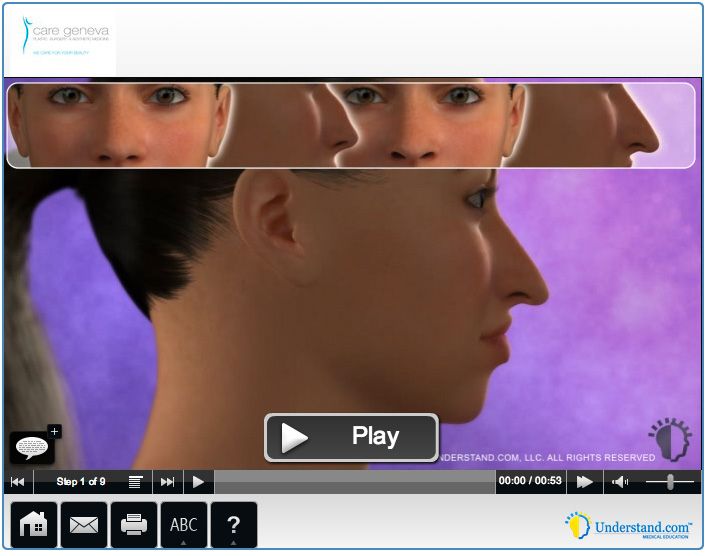The width and height of the screenshot is (708, 556).
Task: Click the envelope email icon
Action: (84, 525)
